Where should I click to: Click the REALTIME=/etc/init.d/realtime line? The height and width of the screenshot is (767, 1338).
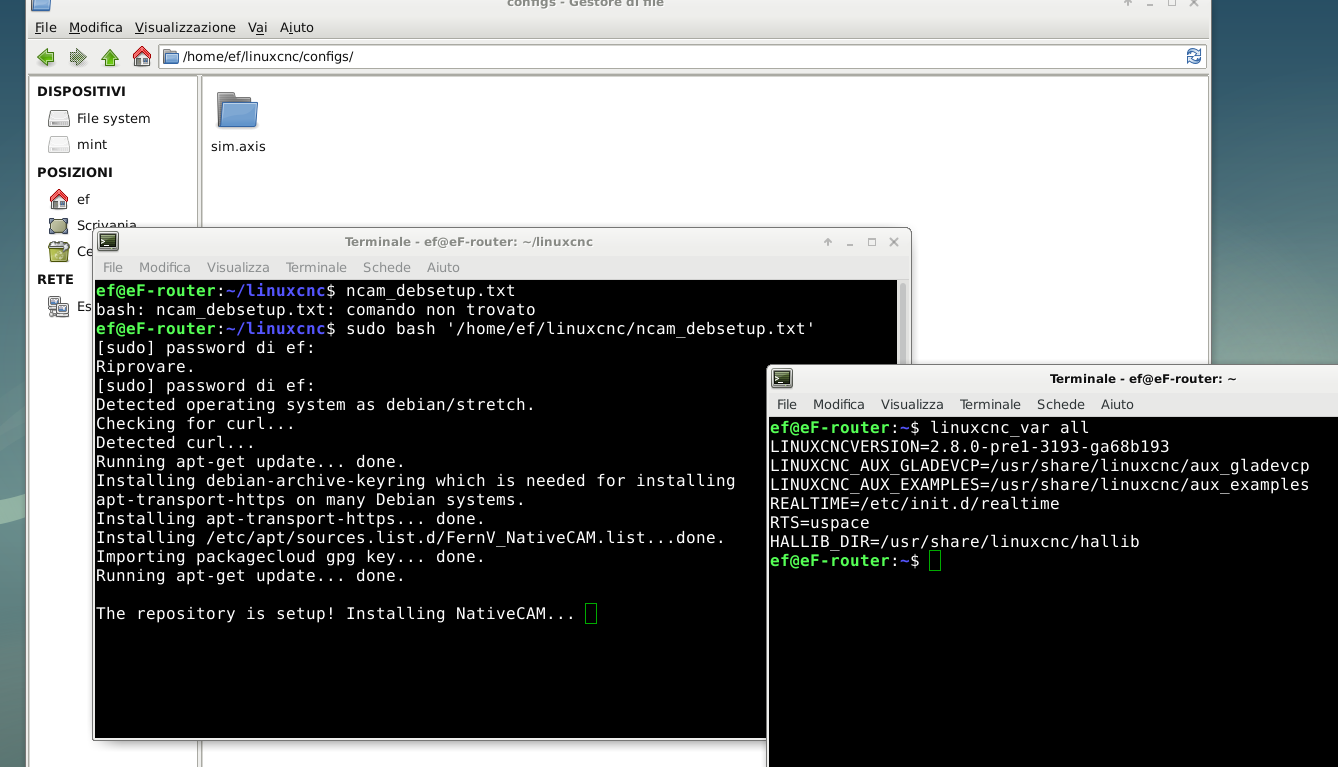click(914, 504)
